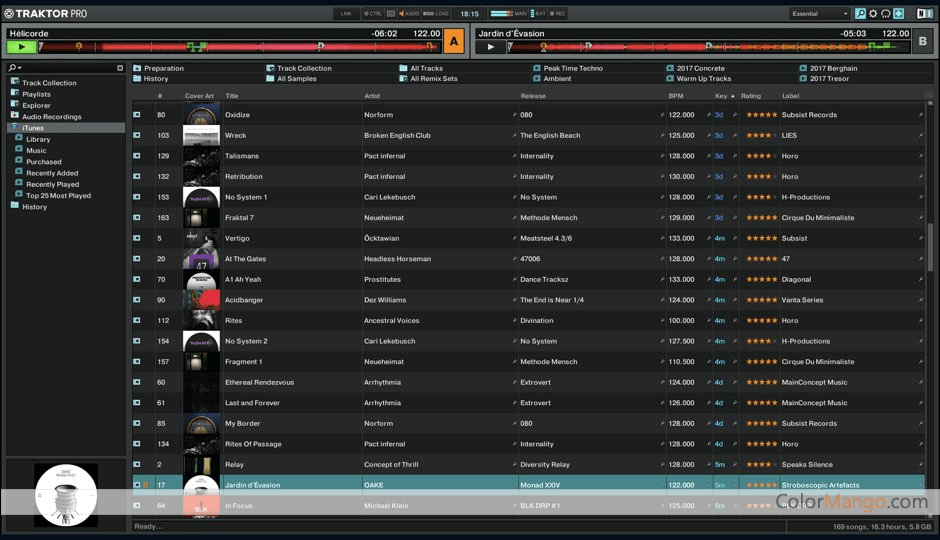Toggle fullscreen icon in header
Image resolution: width=940 pixels, height=540 pixels.
(899, 13)
